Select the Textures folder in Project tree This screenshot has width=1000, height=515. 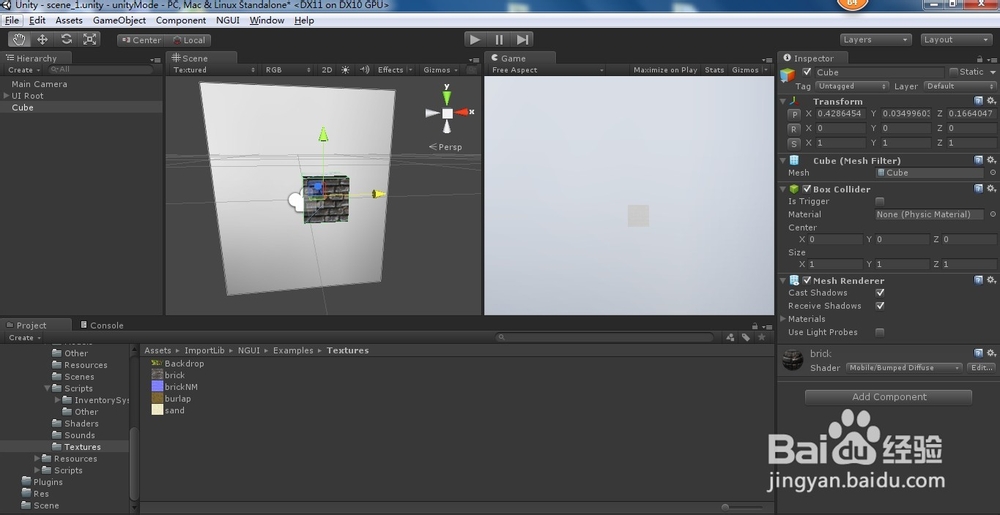tap(82, 447)
